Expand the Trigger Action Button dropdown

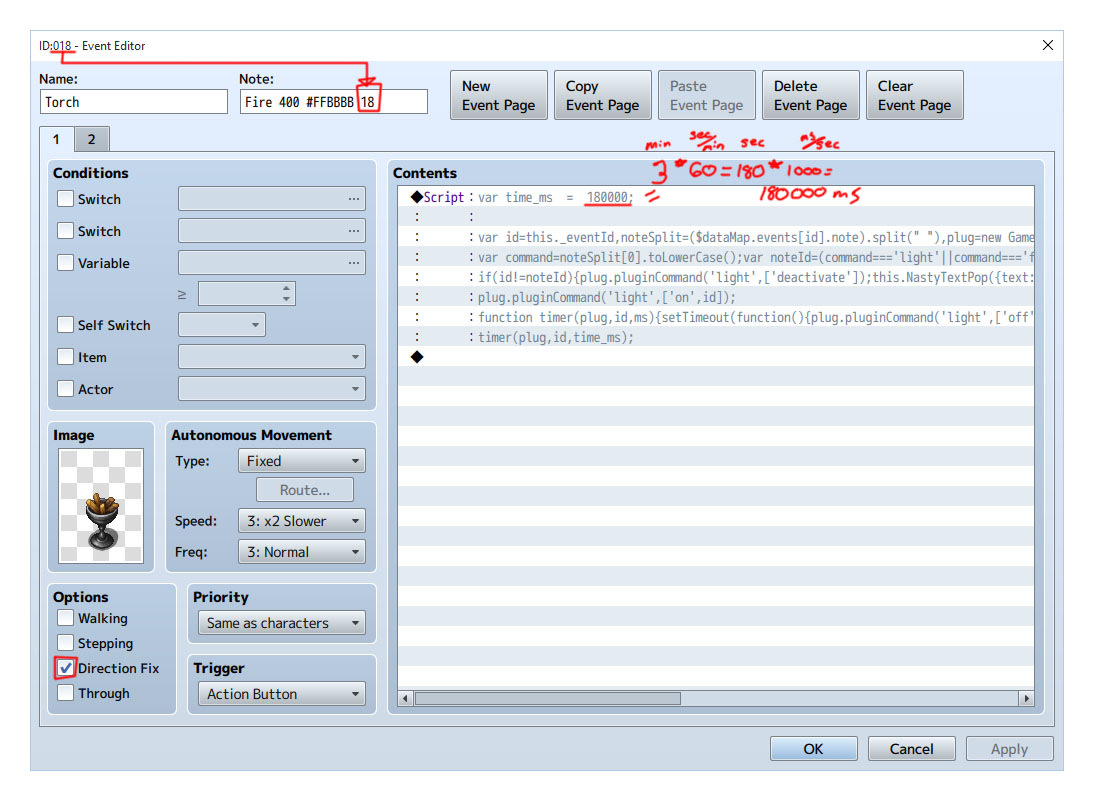282,694
